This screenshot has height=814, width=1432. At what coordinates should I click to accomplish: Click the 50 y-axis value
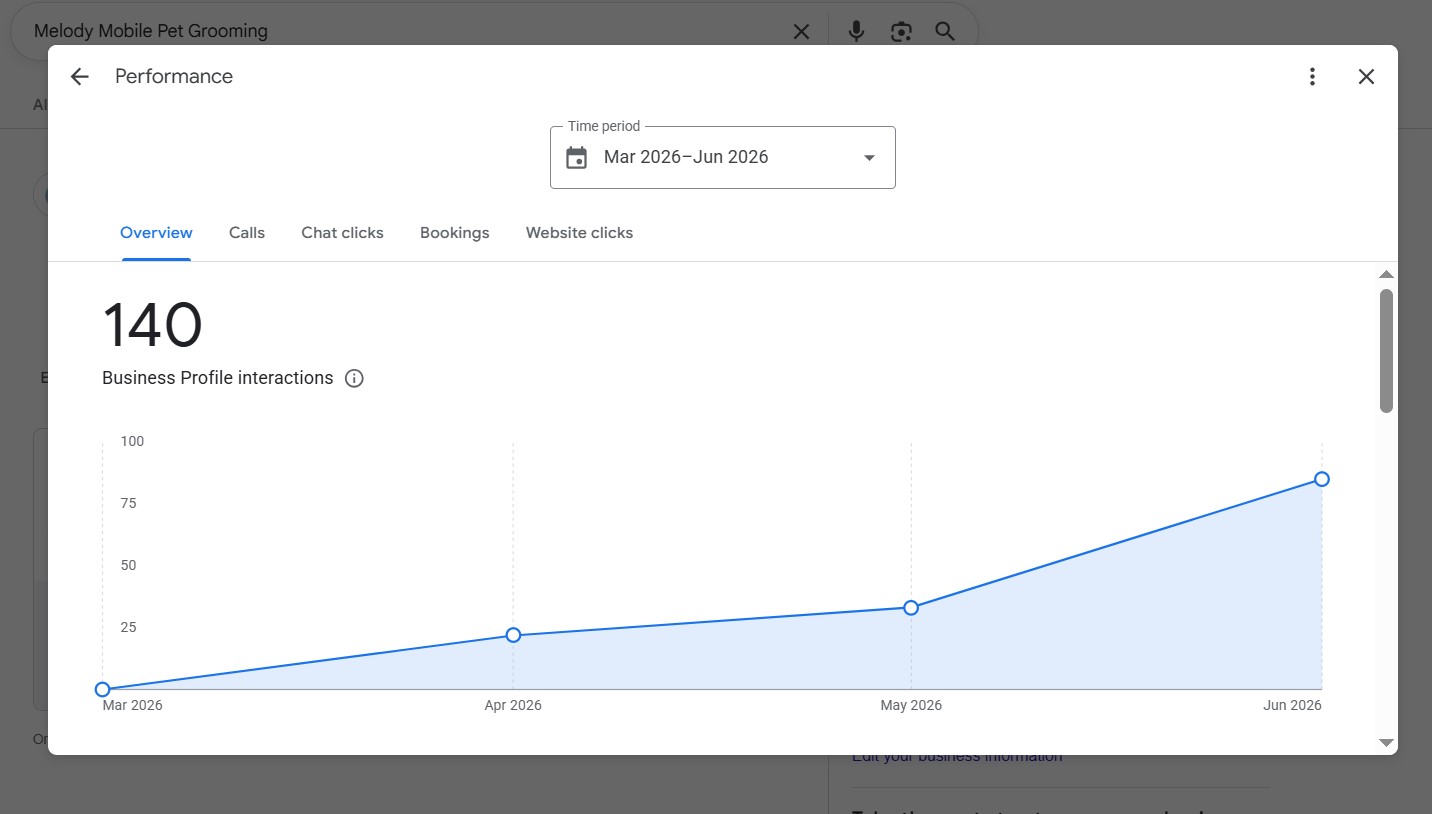click(128, 565)
